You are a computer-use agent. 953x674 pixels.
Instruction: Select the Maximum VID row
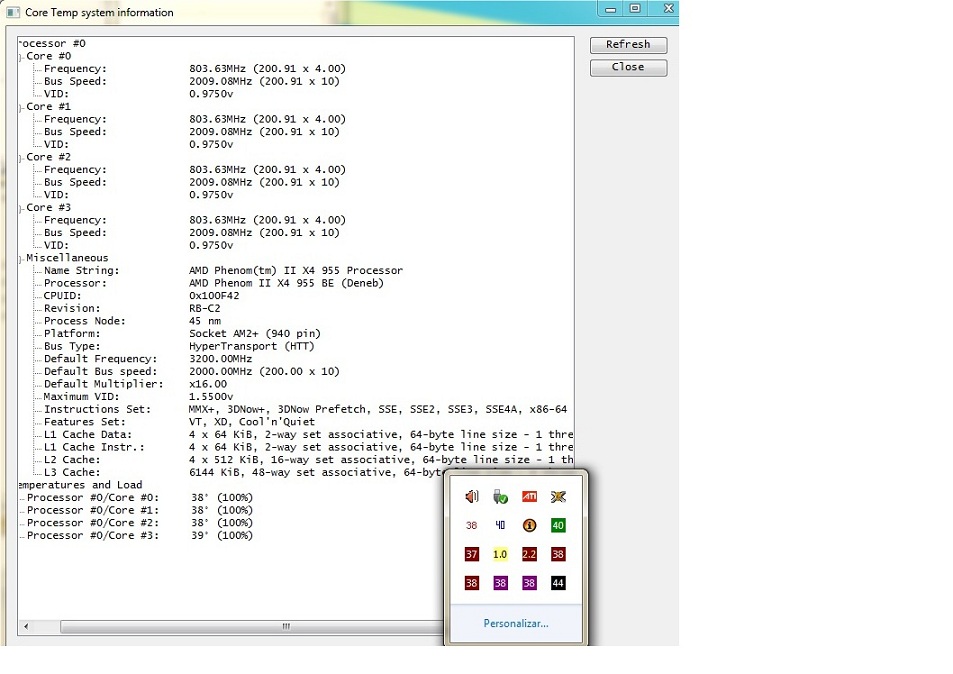139,397
